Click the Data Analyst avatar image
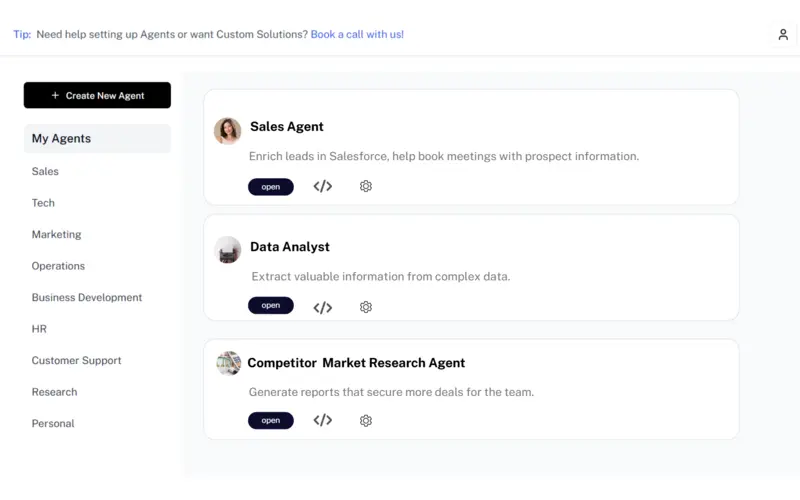Viewport: 800px width, 500px height. tap(228, 249)
